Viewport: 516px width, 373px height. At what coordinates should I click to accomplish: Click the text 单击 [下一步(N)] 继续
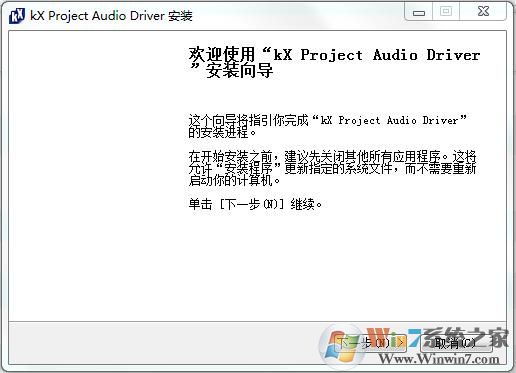[x=255, y=204]
